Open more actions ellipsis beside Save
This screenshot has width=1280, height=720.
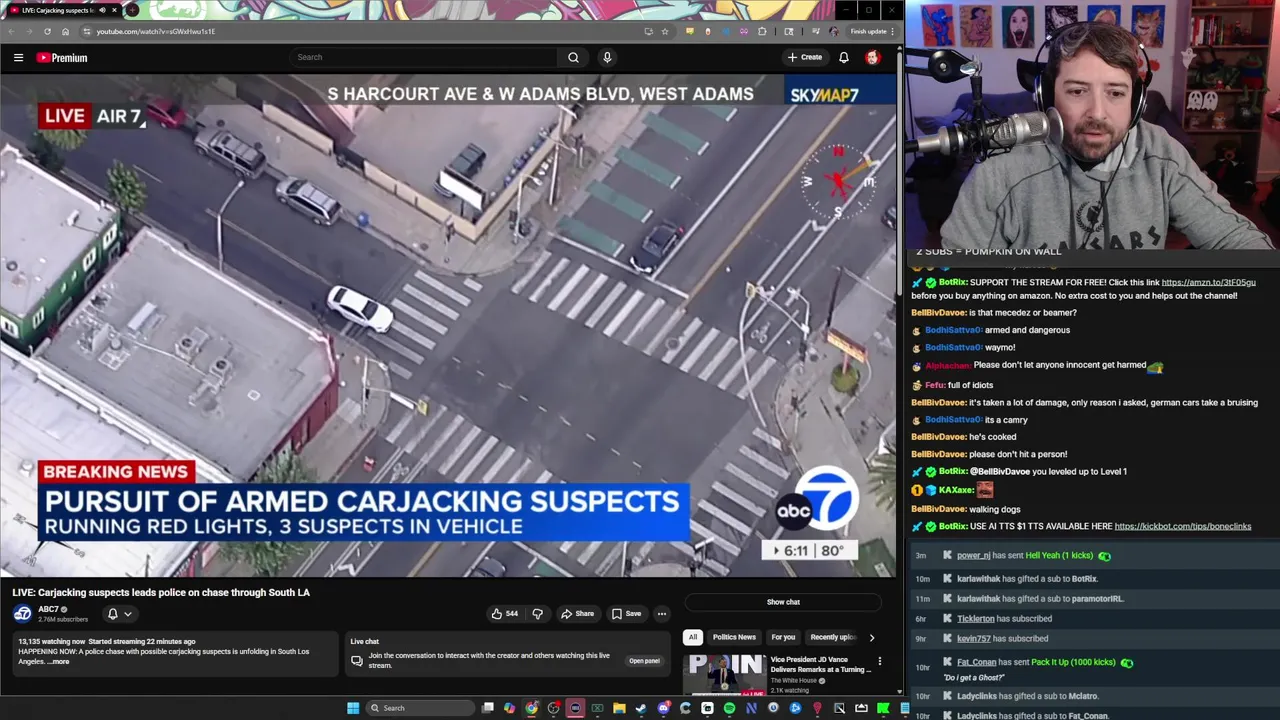(x=662, y=614)
